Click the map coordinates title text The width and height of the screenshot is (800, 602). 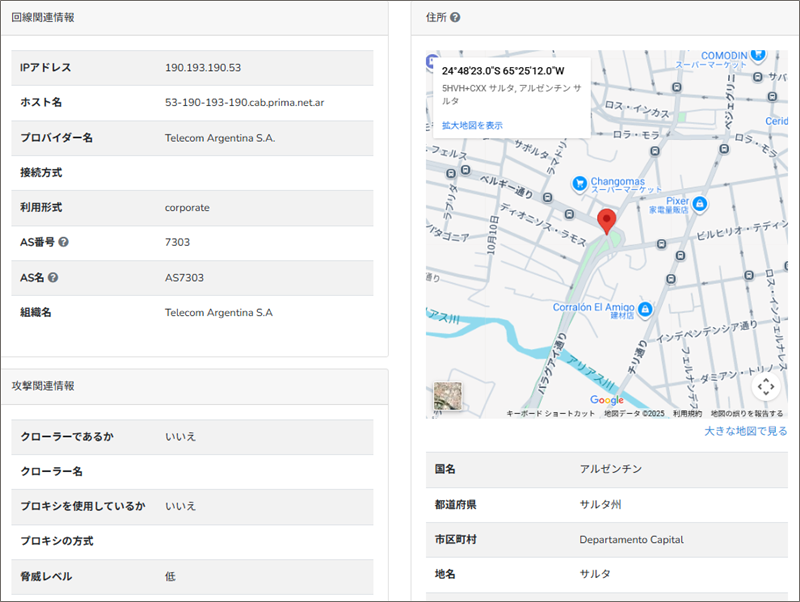[x=503, y=71]
